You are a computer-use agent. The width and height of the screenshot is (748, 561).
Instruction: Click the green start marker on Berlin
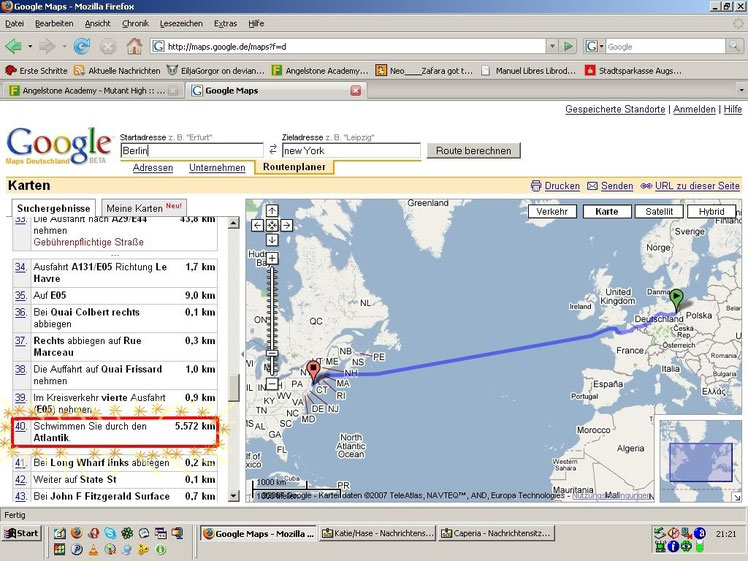tap(676, 299)
